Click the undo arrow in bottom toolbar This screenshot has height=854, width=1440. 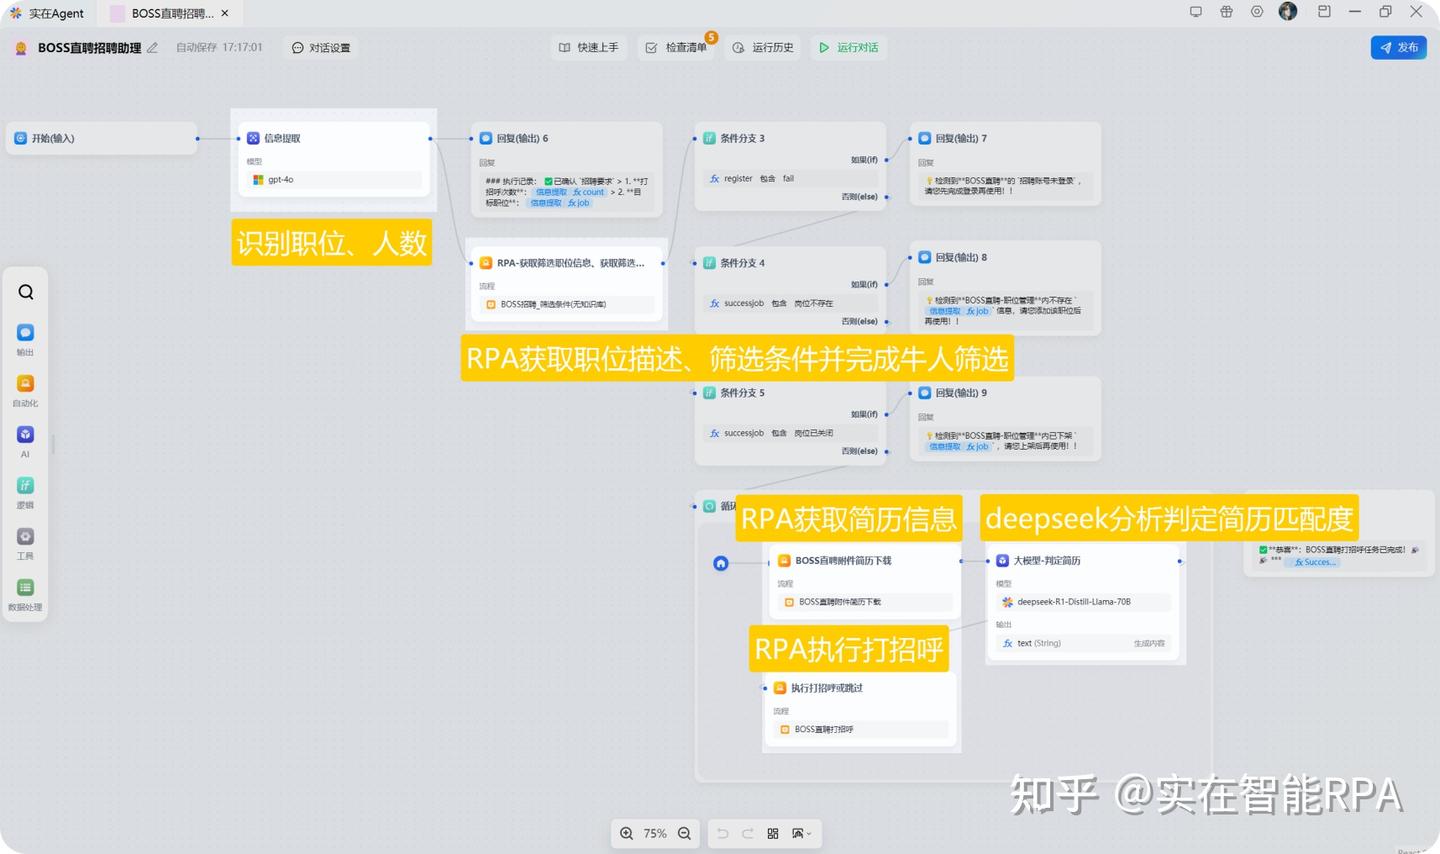click(722, 833)
